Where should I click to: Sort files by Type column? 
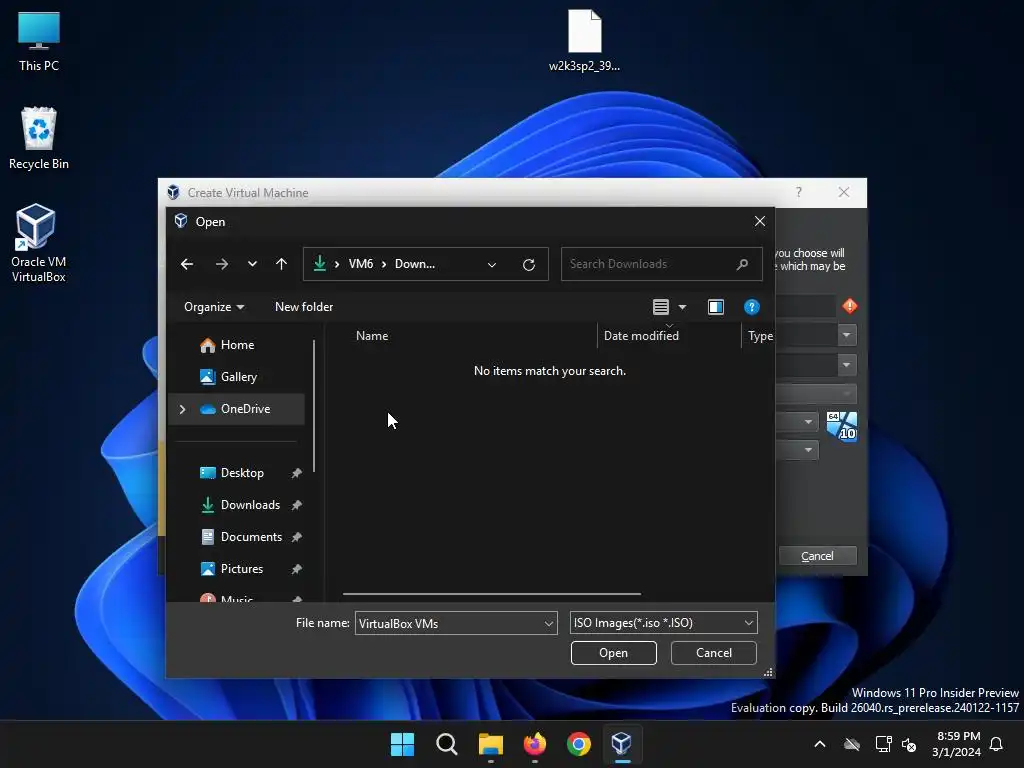[x=759, y=336]
